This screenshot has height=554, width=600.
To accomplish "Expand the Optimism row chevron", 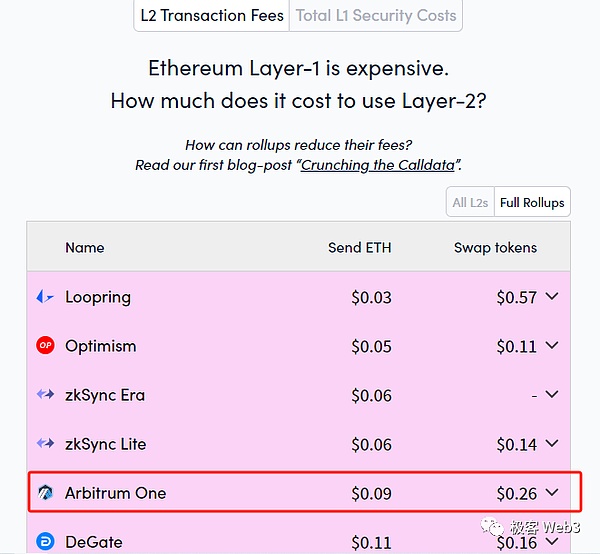I will tap(552, 346).
